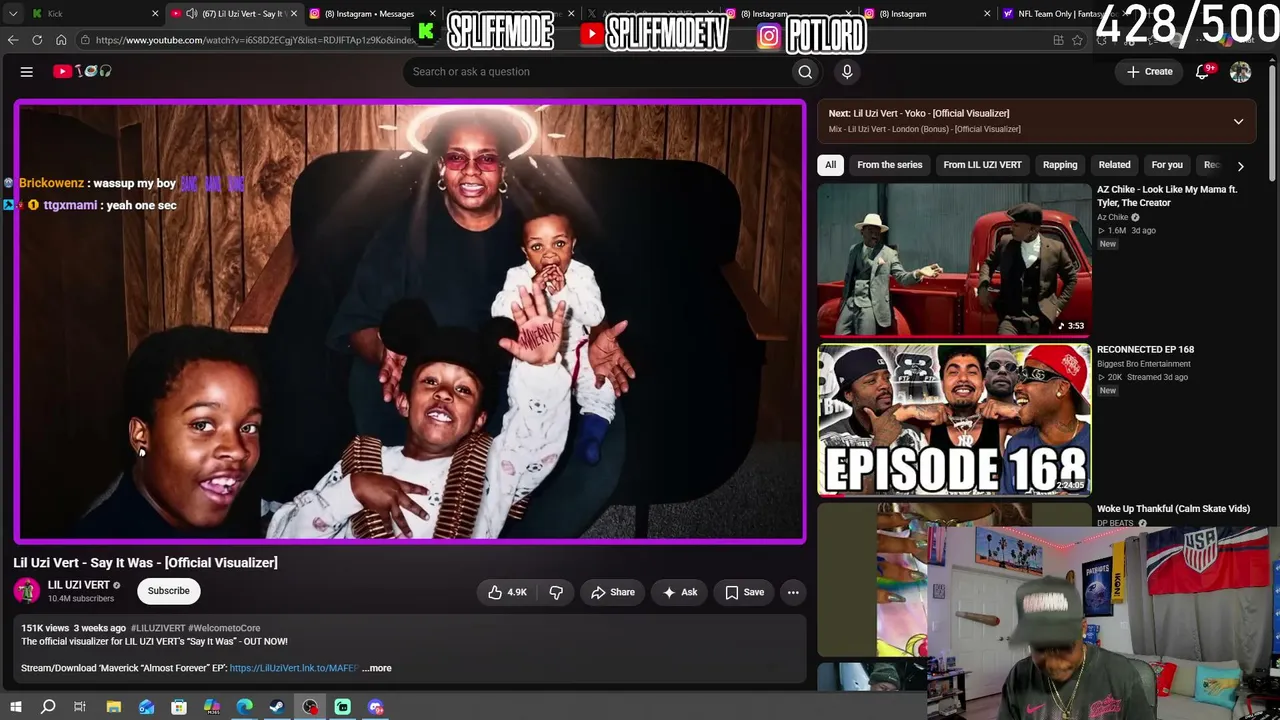
Task: Close the Kick browser tab
Action: [x=155, y=14]
